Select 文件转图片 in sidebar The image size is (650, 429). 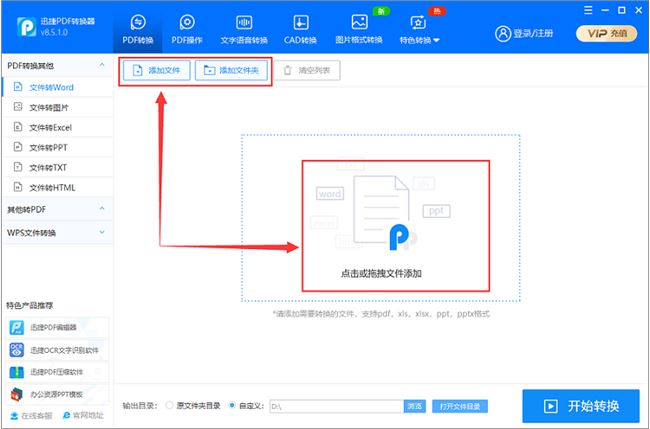pos(58,107)
